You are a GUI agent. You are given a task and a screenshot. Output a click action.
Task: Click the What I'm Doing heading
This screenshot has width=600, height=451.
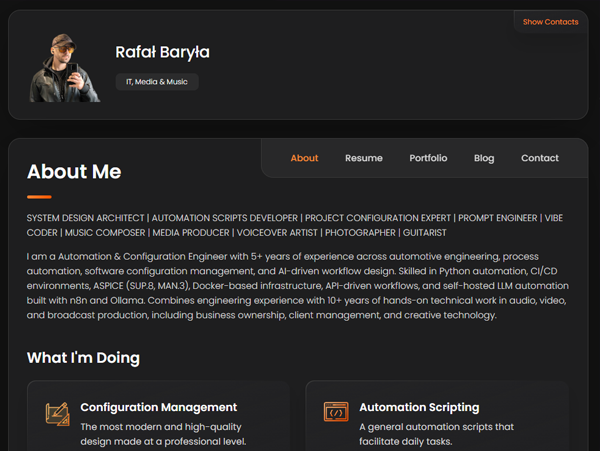pos(83,358)
